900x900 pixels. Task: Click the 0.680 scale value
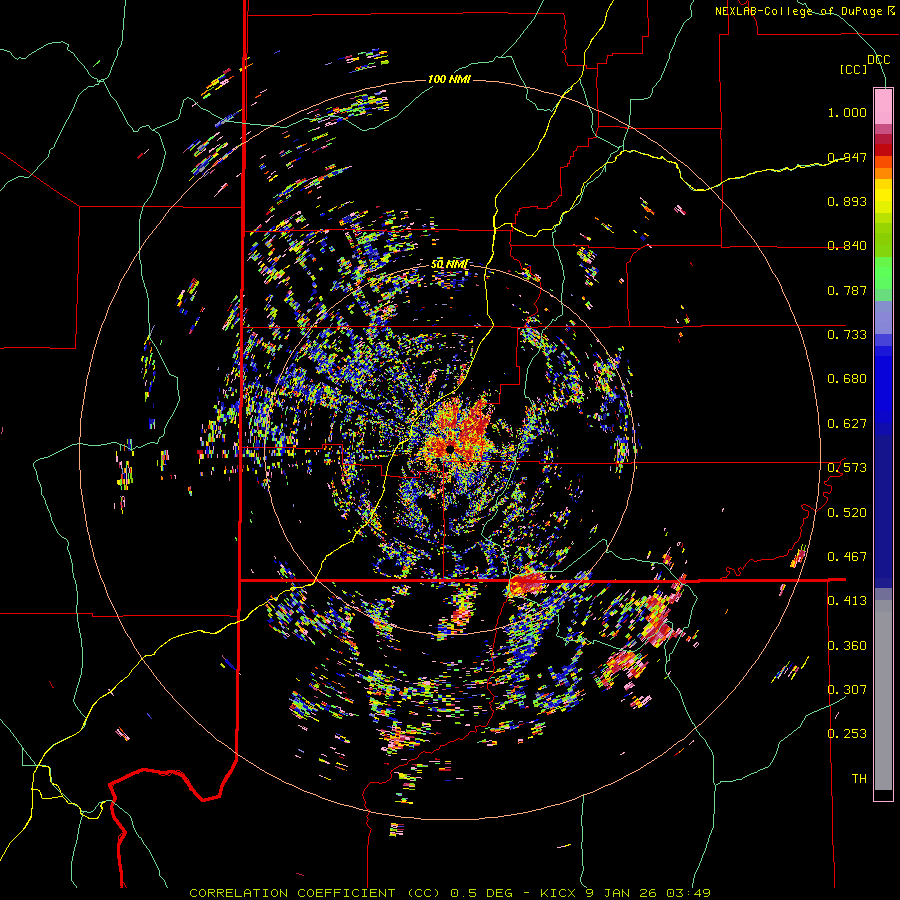tap(847, 379)
